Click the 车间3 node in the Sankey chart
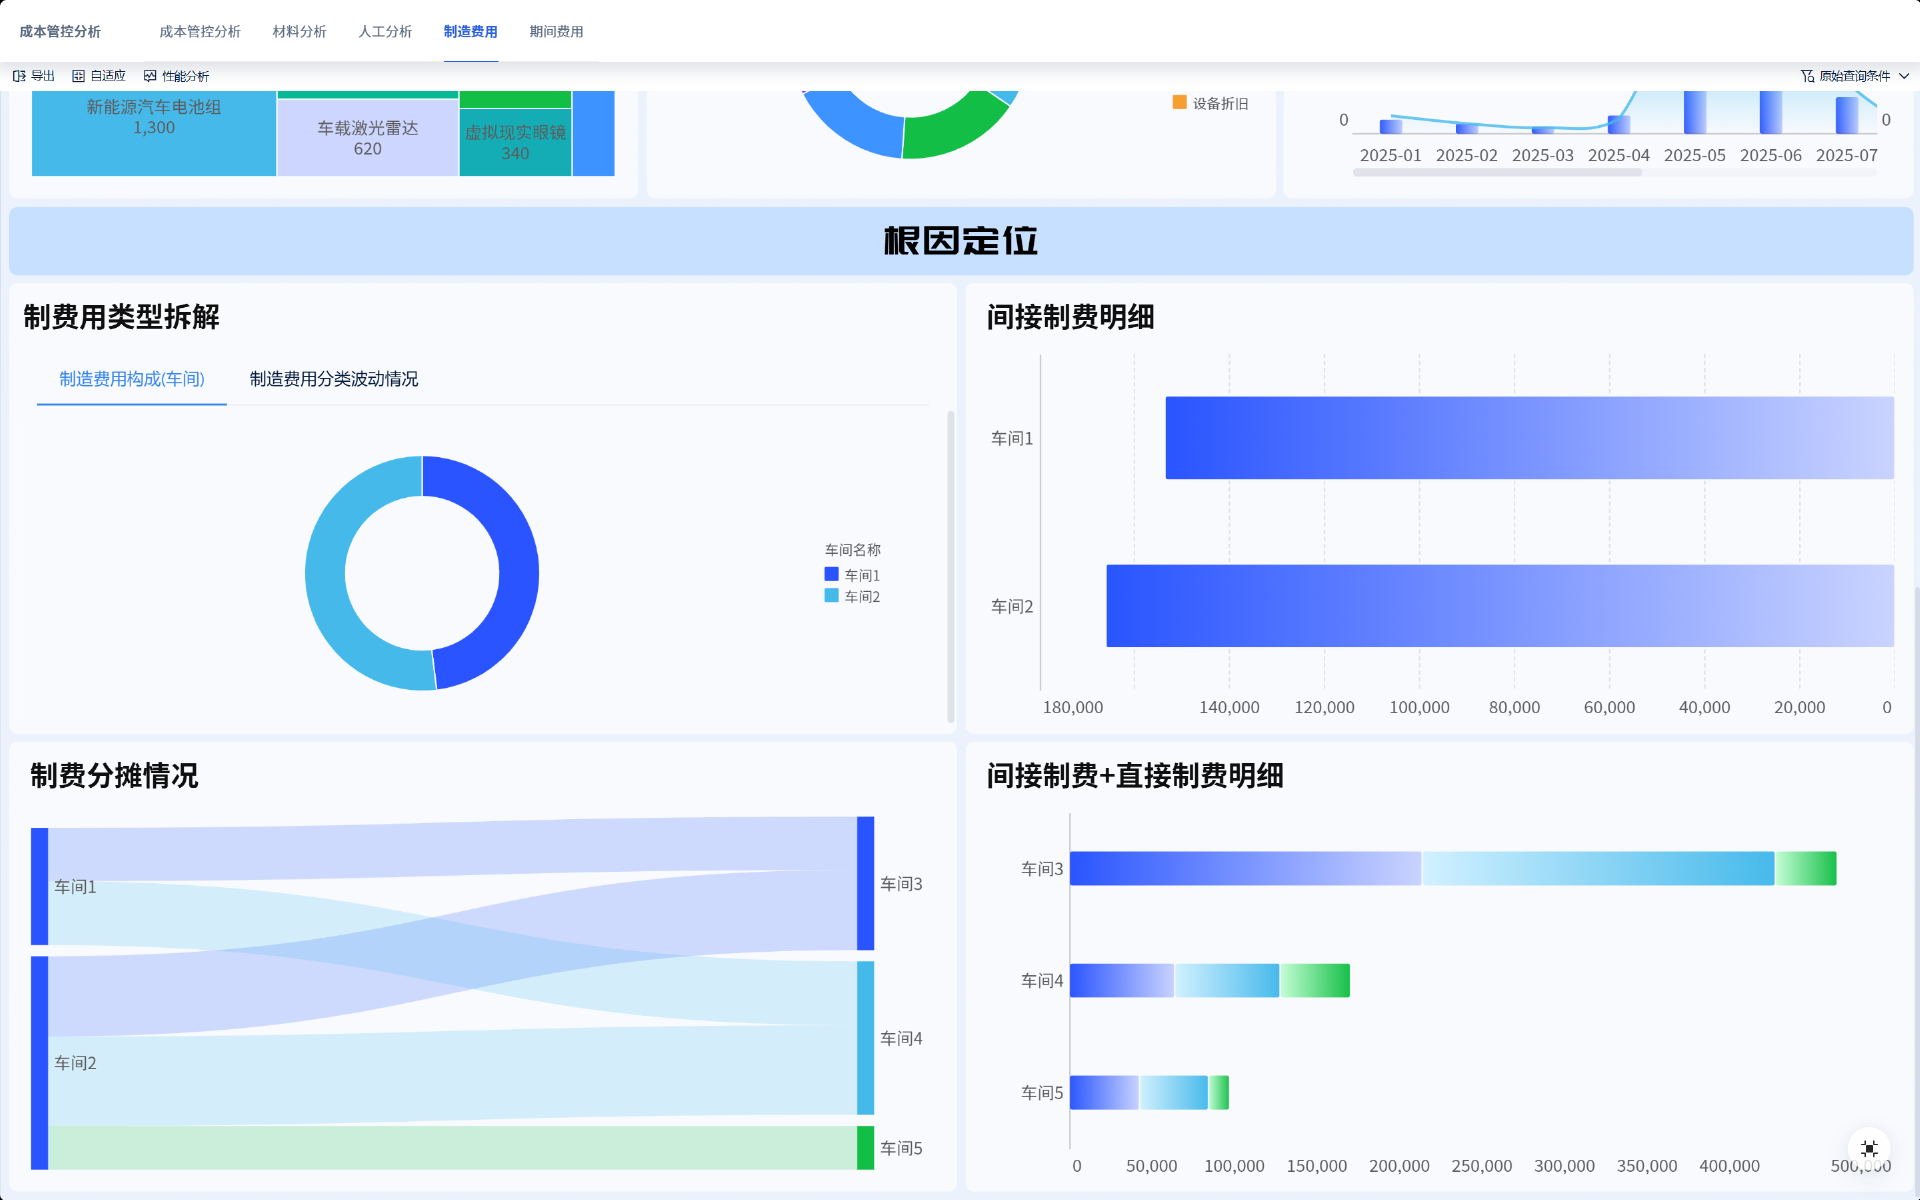Screen dimensions: 1920x1200 (865, 883)
